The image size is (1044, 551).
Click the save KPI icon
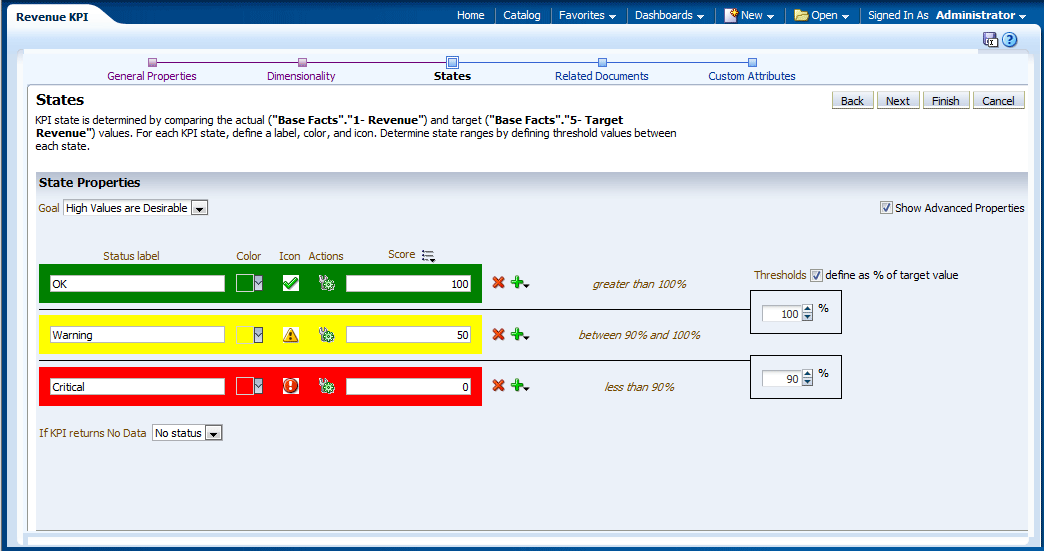990,40
